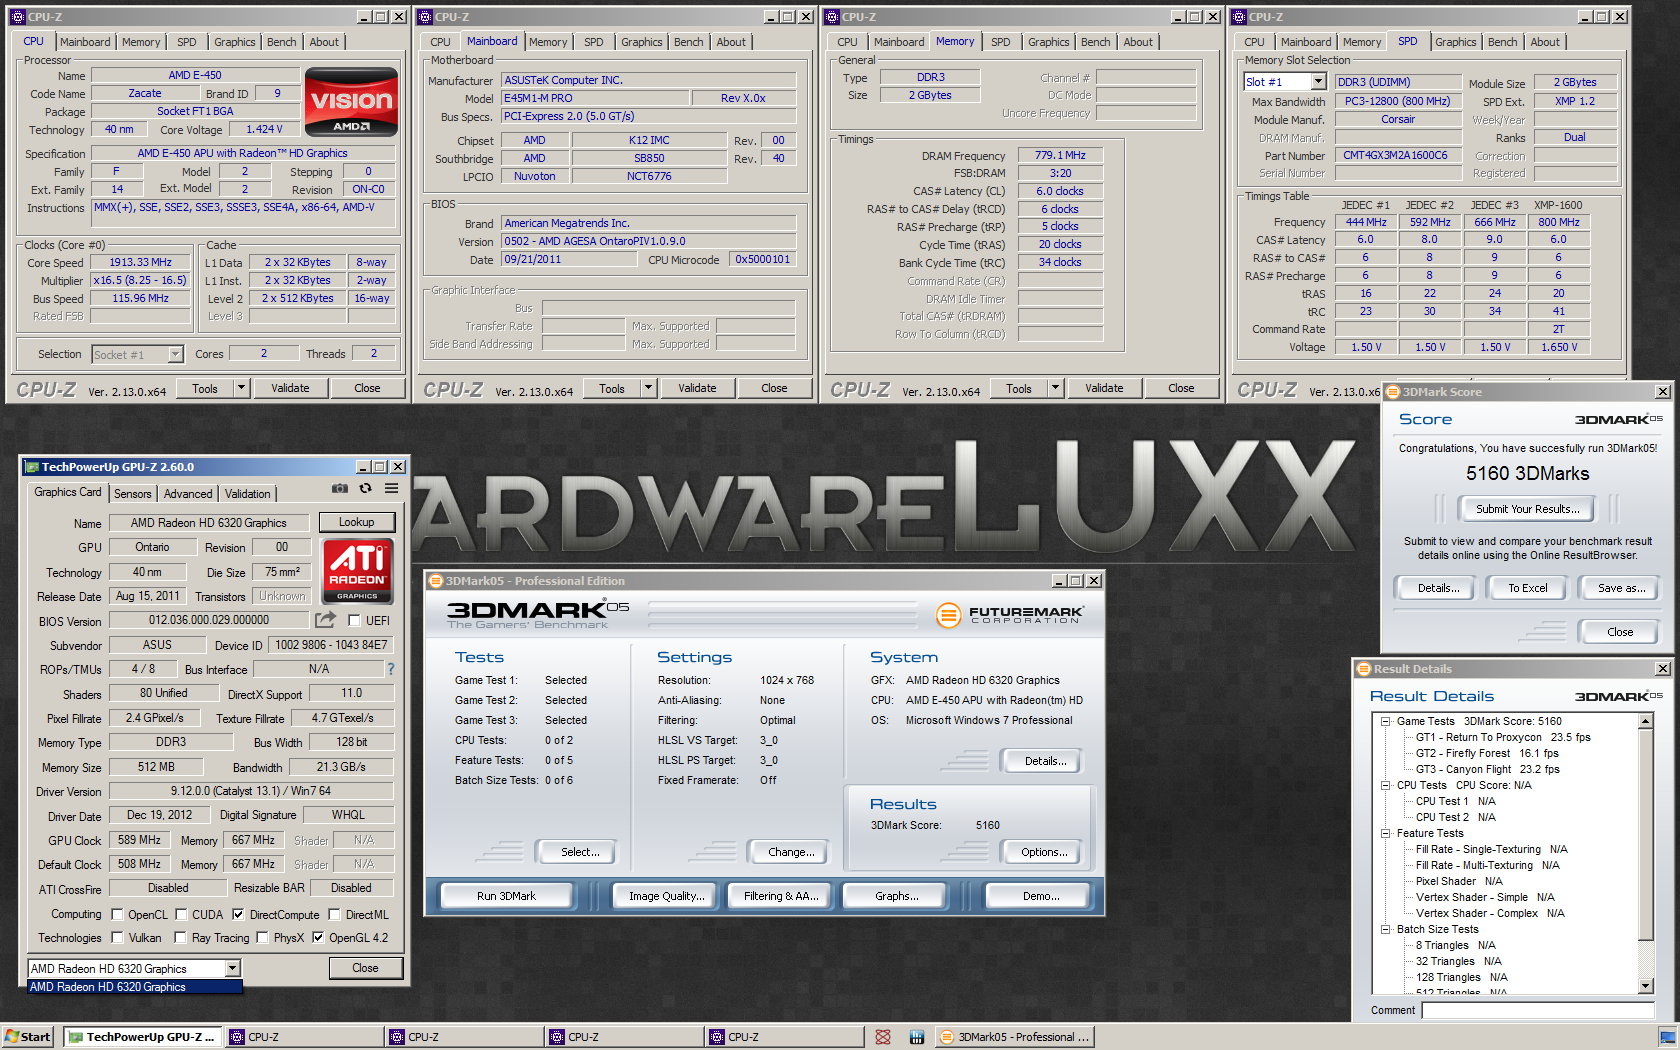Collapse the Batch Size Tests tree node

[x=1386, y=929]
